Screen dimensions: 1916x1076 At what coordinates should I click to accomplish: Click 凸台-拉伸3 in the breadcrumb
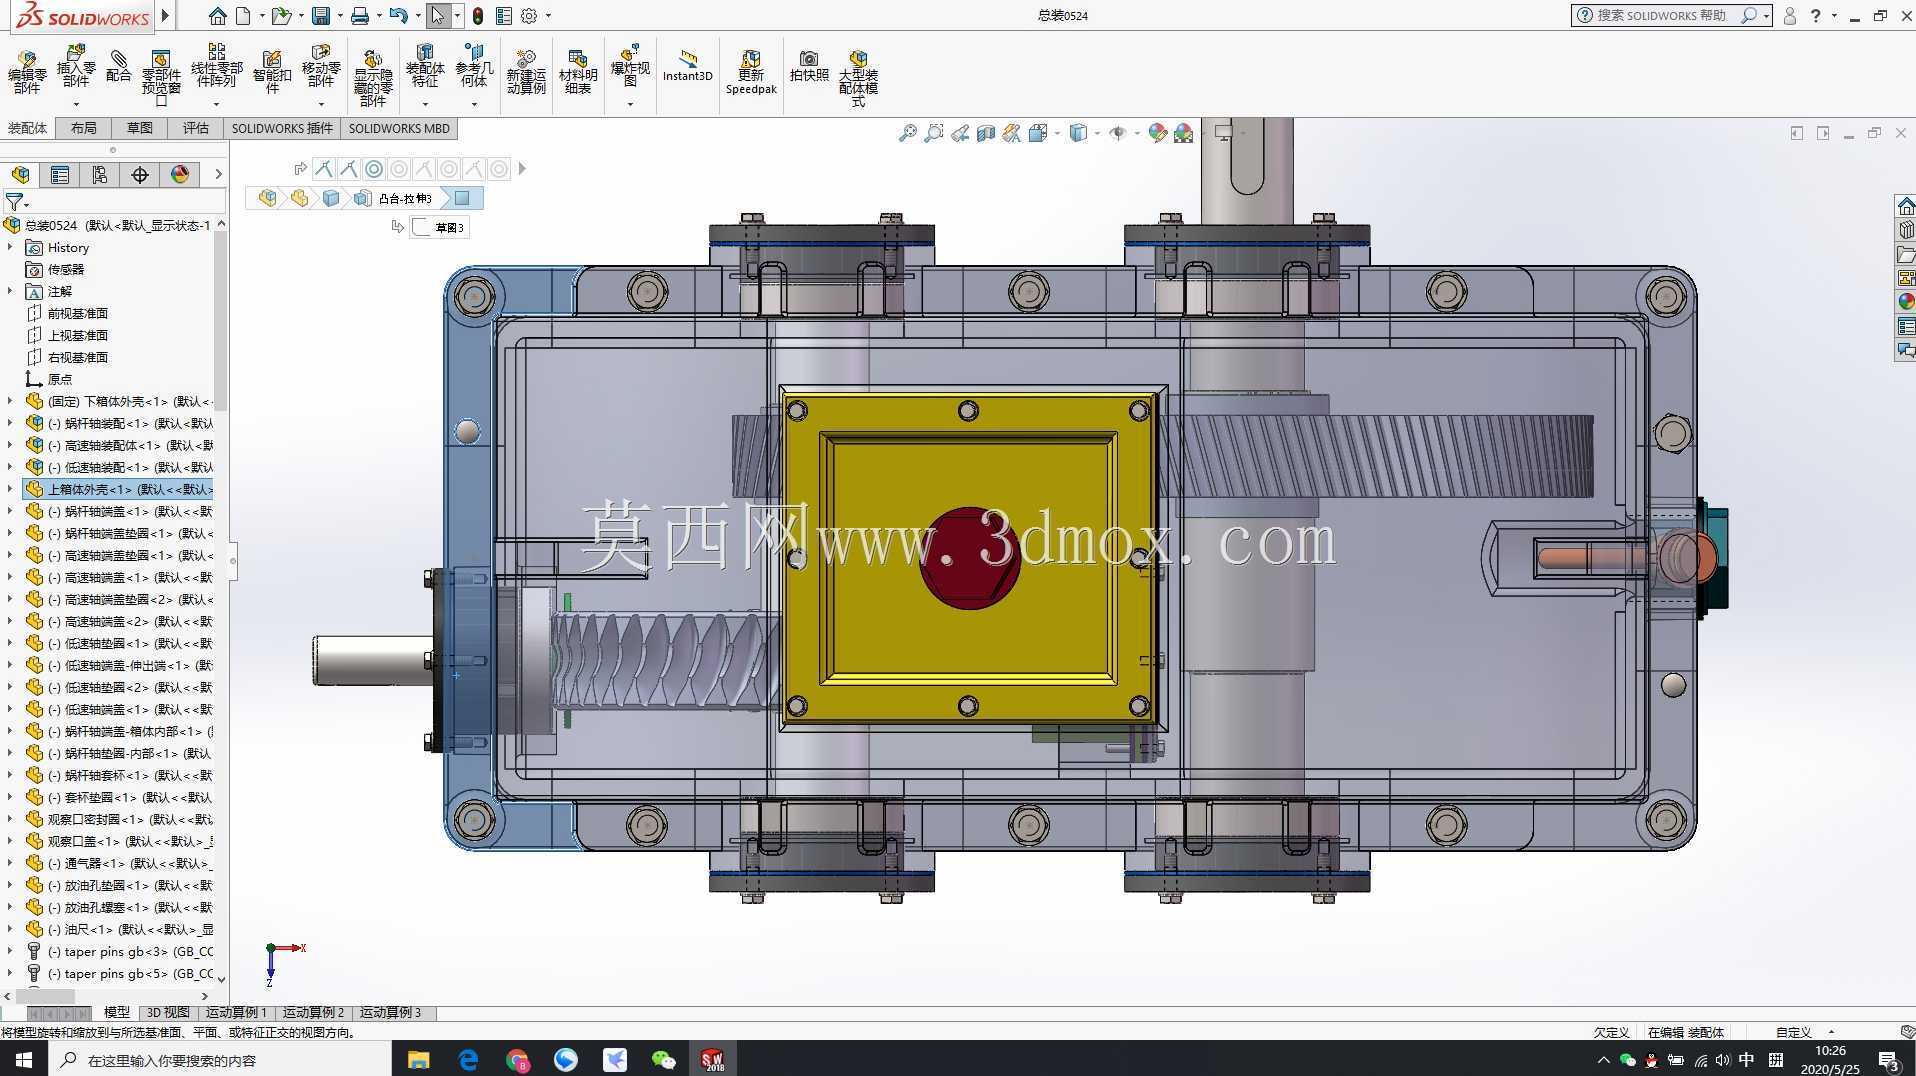pos(405,199)
